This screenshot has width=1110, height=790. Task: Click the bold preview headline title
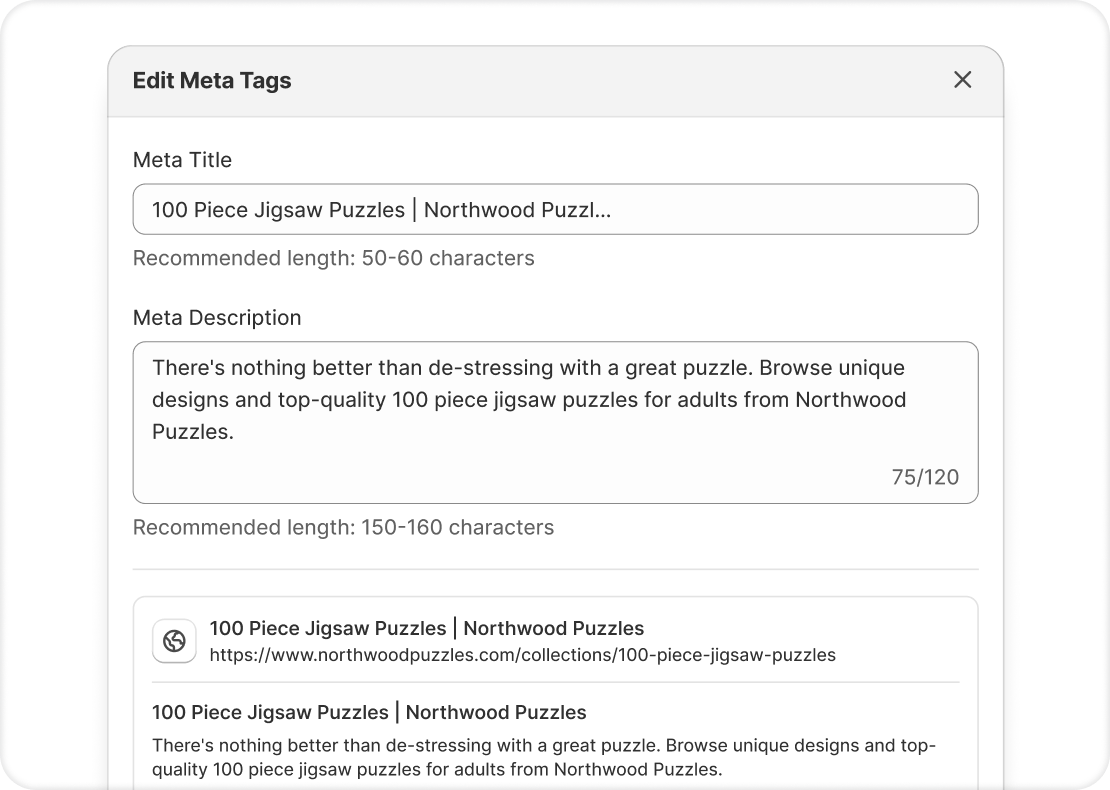(369, 713)
